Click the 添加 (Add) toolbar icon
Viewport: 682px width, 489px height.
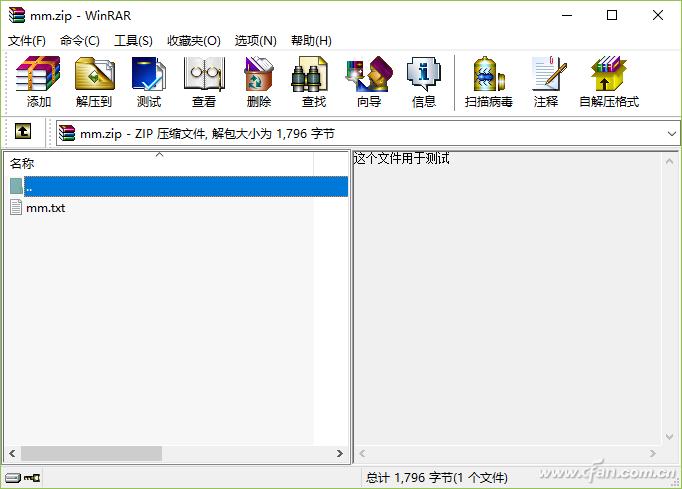(38, 82)
